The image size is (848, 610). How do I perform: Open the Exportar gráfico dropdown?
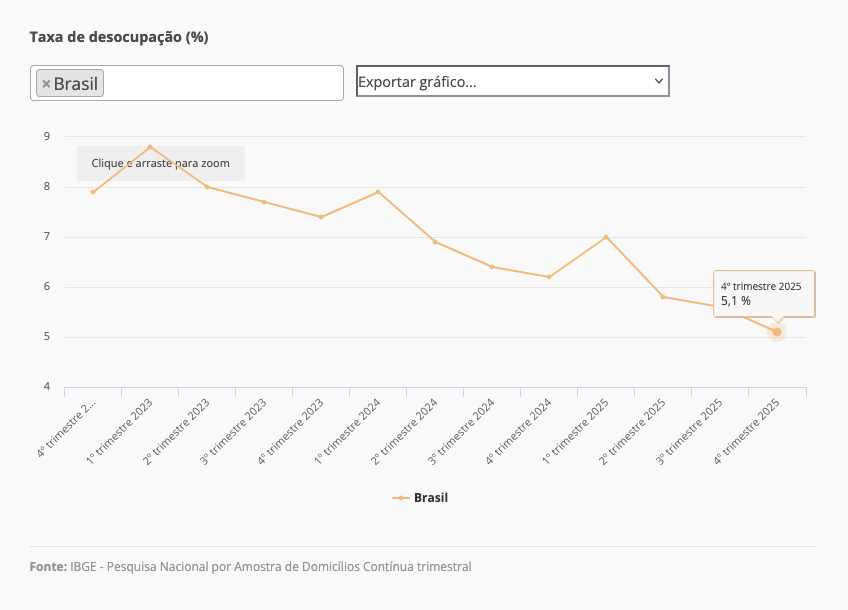point(512,81)
